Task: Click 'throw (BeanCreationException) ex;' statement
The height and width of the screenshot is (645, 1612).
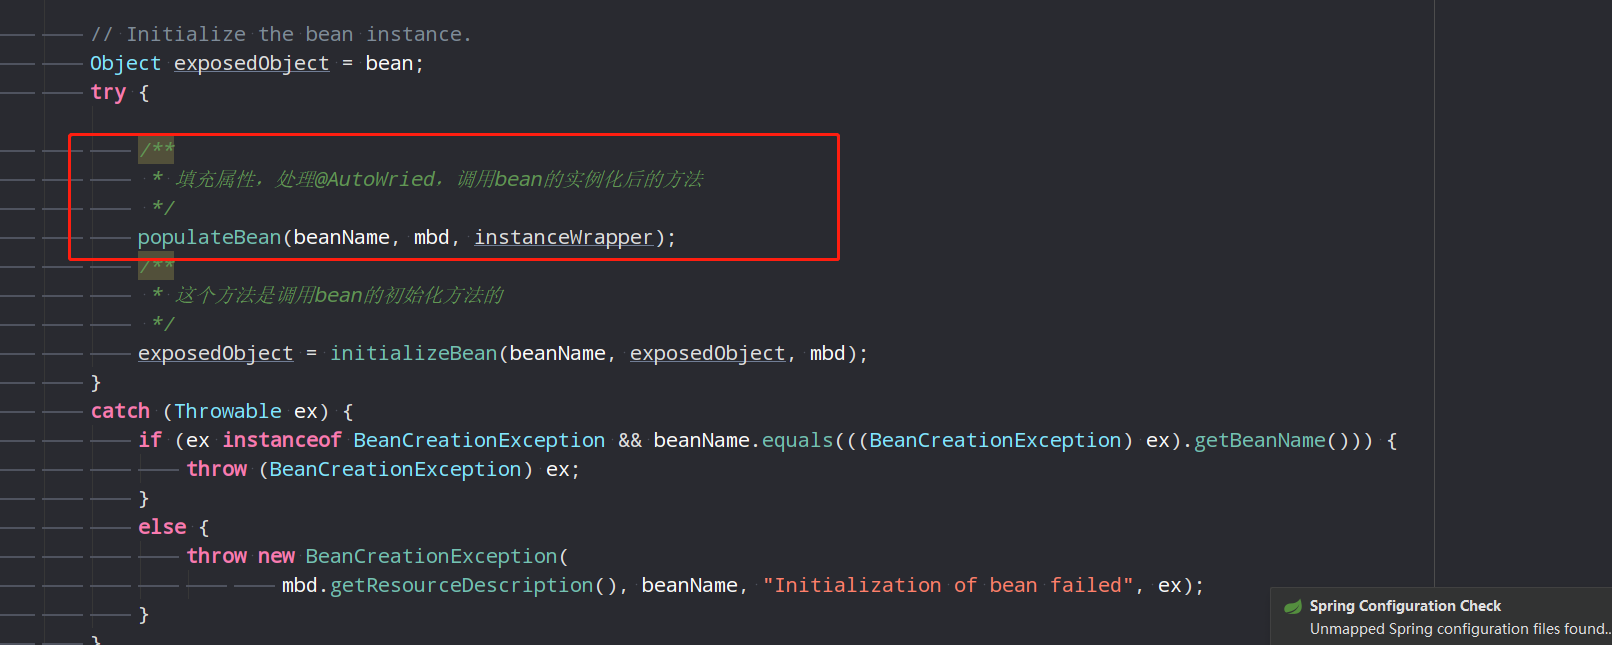Action: [383, 469]
